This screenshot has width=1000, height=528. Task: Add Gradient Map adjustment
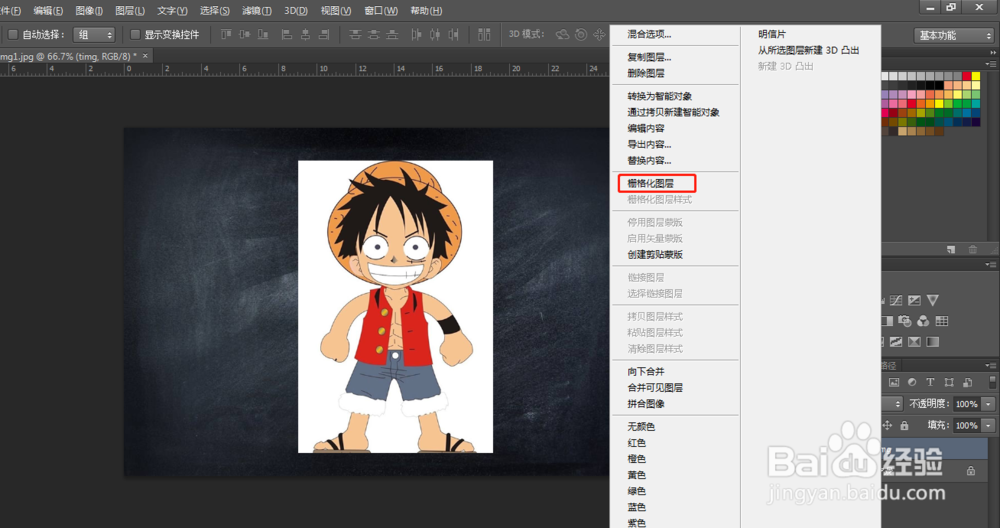click(932, 342)
